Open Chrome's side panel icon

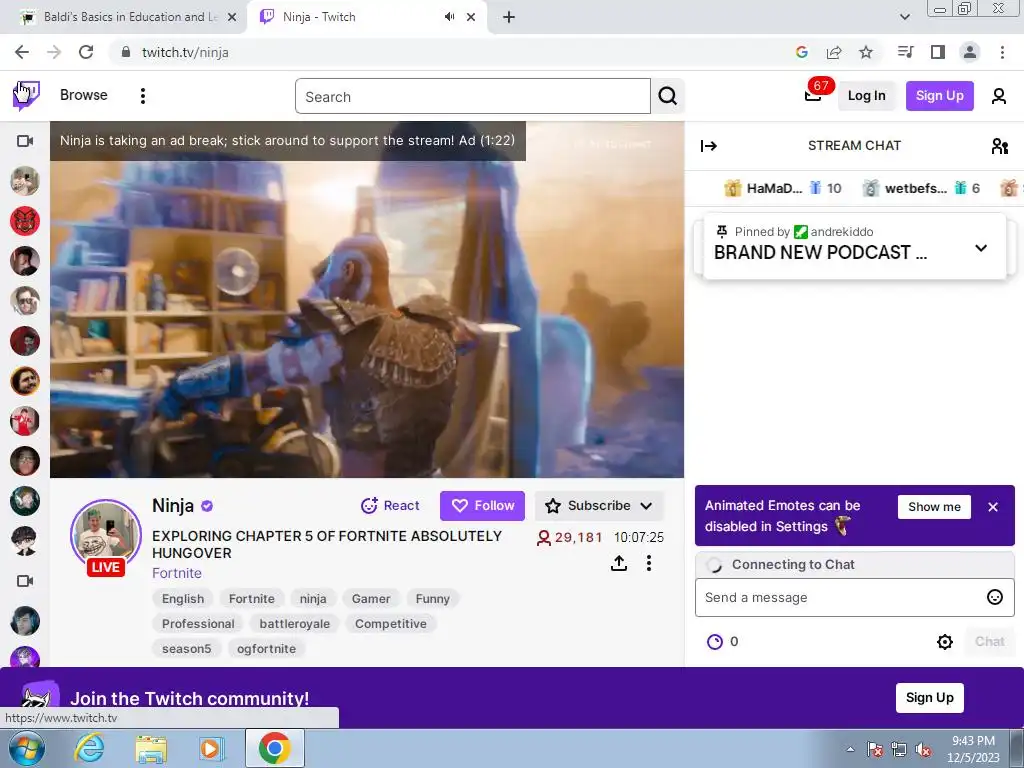(938, 52)
